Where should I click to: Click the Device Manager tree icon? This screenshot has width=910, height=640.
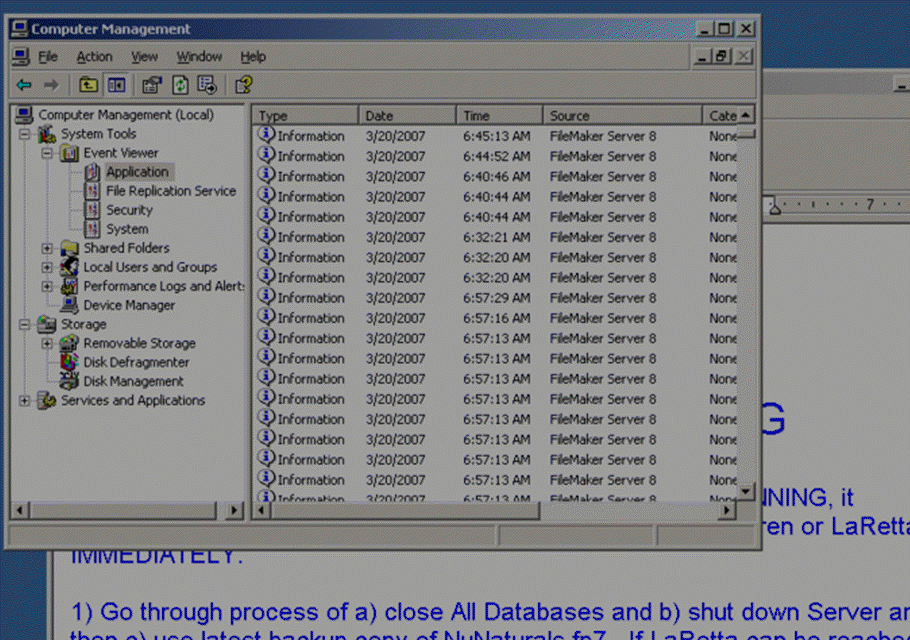70,305
